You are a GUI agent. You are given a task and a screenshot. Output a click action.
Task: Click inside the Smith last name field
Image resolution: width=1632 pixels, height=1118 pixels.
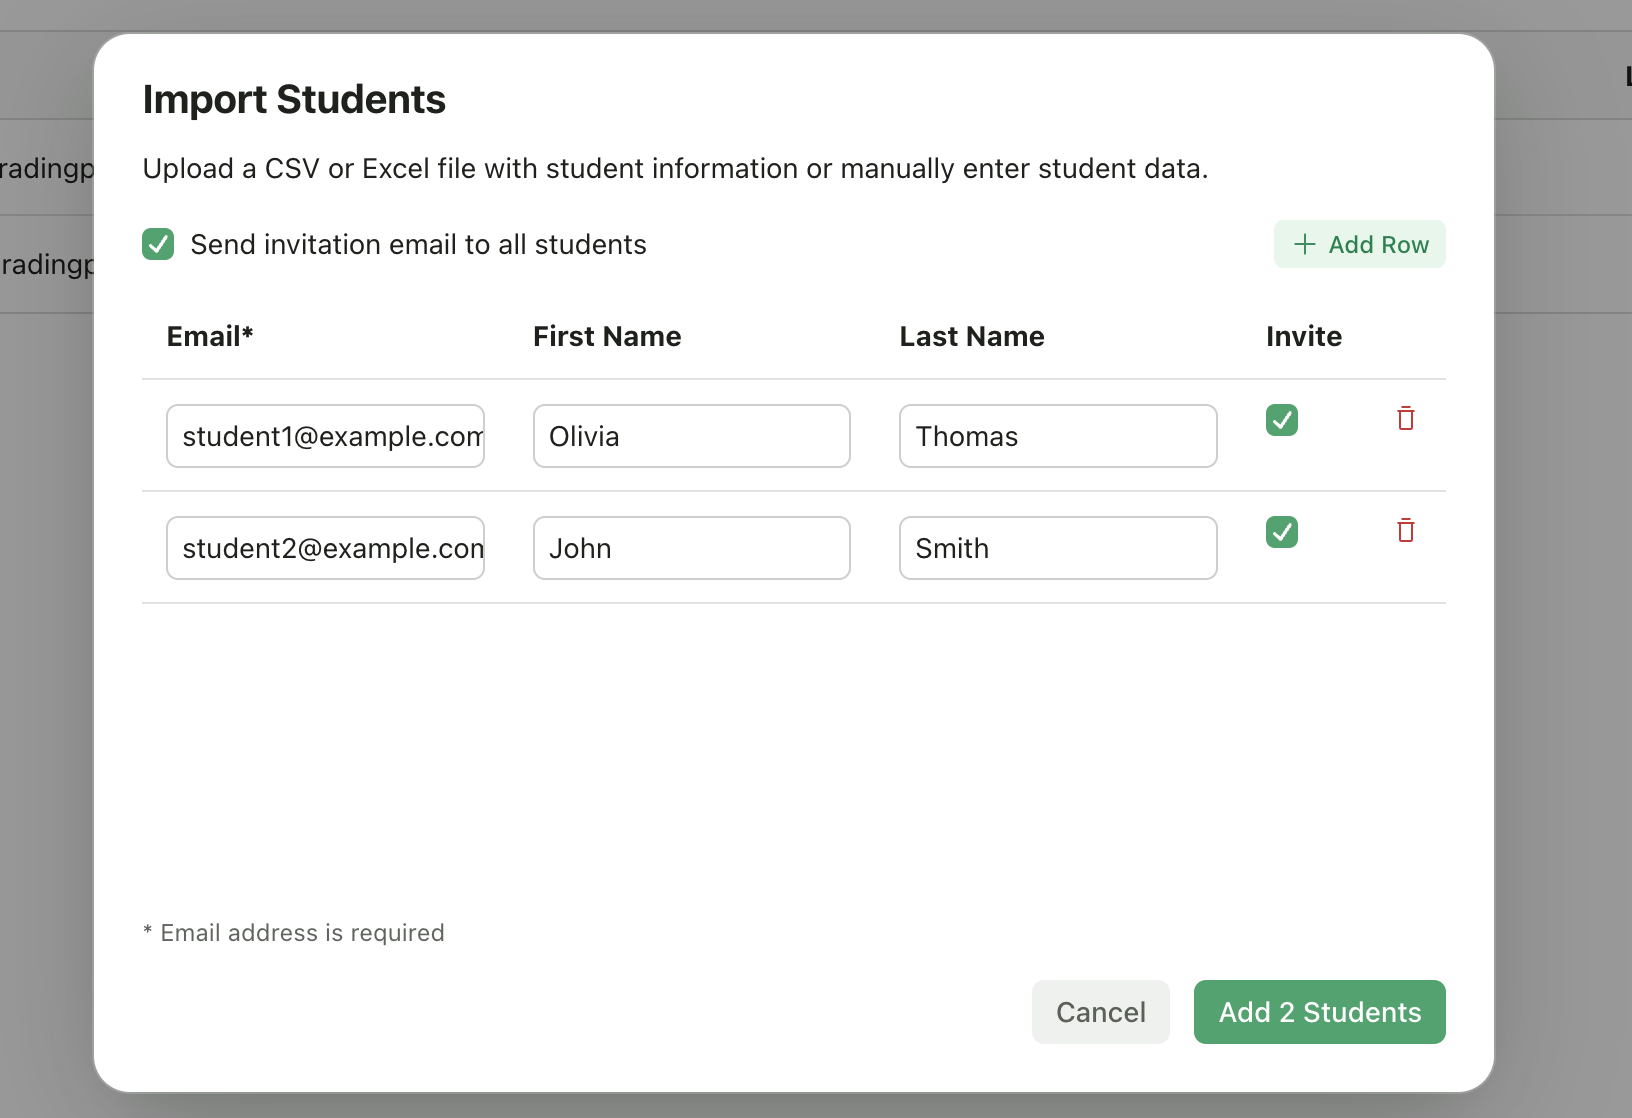pyautogui.click(x=1057, y=548)
